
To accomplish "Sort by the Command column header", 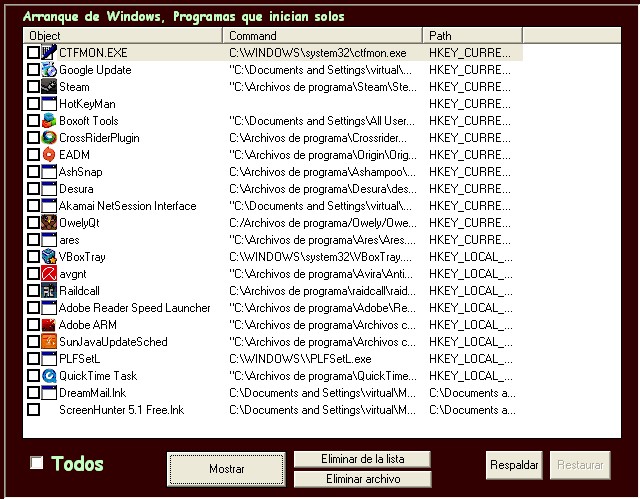I will pyautogui.click(x=322, y=35).
